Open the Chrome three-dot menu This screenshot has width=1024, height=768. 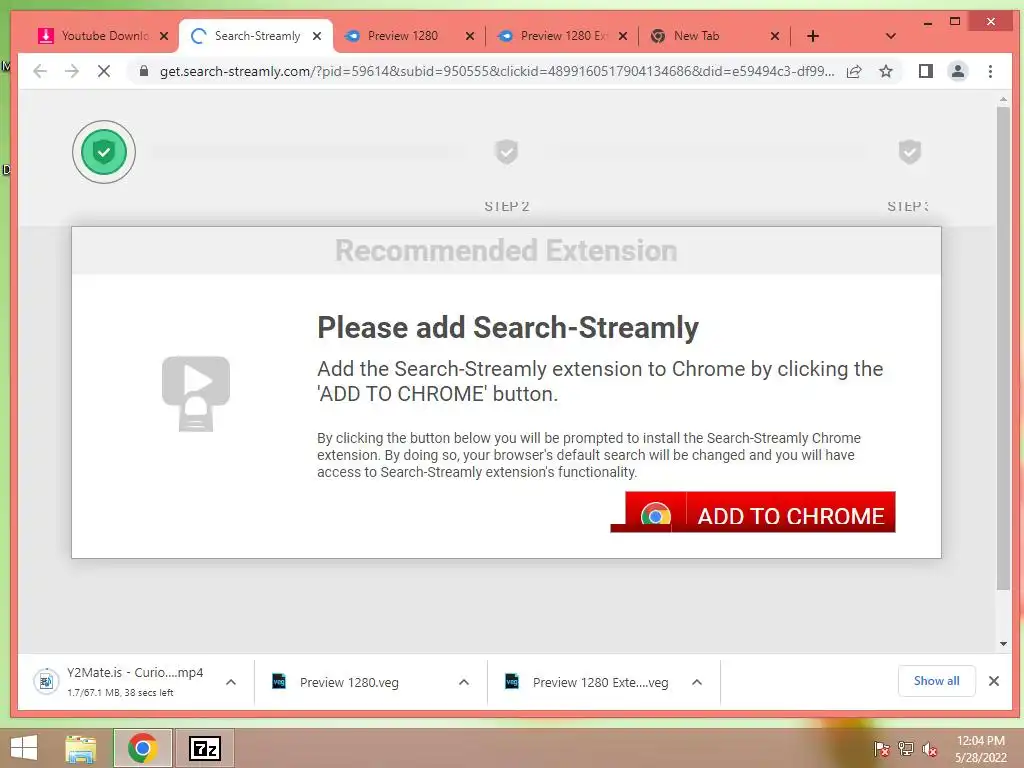tap(990, 71)
